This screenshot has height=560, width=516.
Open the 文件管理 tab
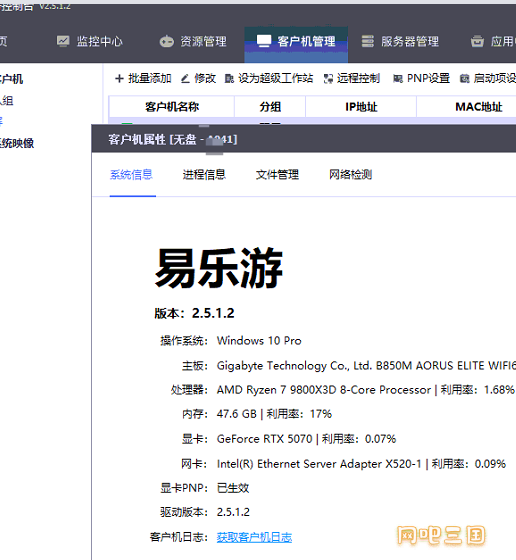(277, 175)
